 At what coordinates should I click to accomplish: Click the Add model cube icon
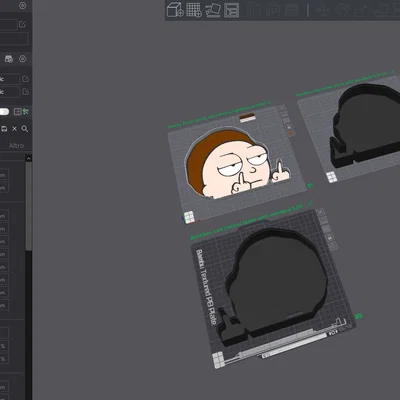pyautogui.click(x=175, y=10)
